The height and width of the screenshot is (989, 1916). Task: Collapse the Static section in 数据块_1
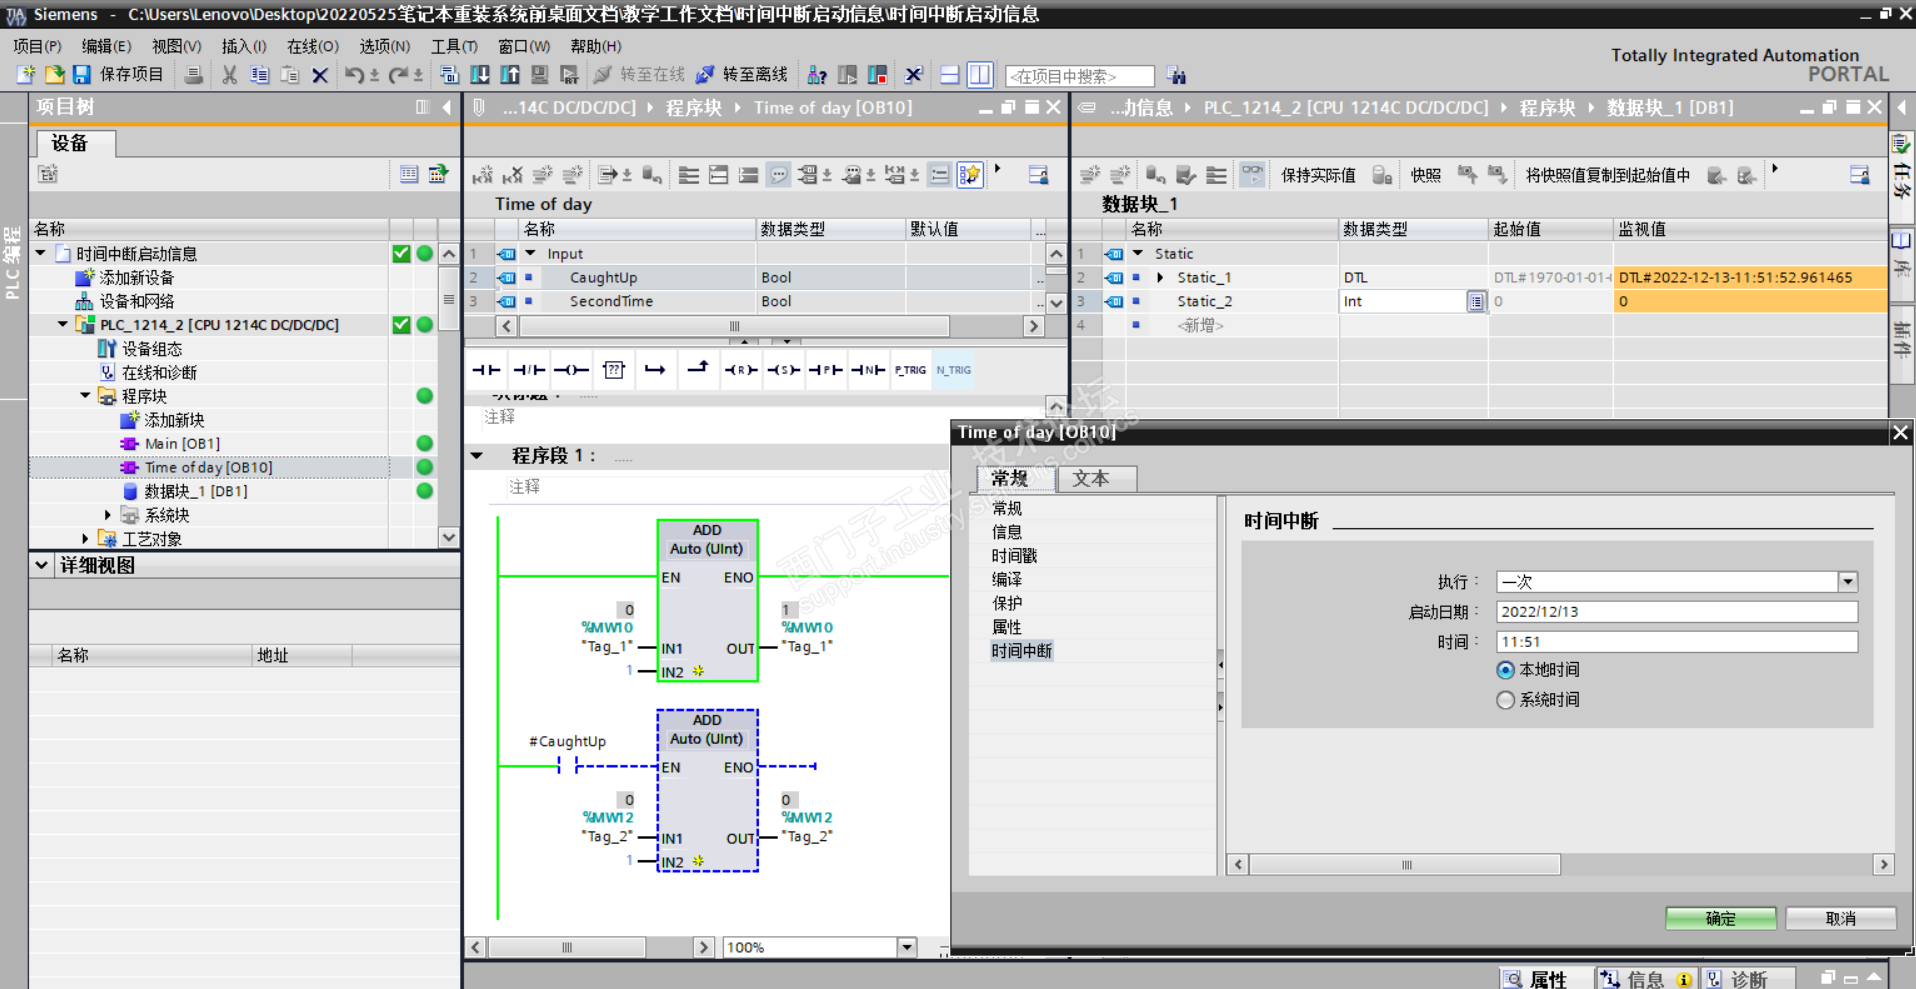pos(1138,254)
